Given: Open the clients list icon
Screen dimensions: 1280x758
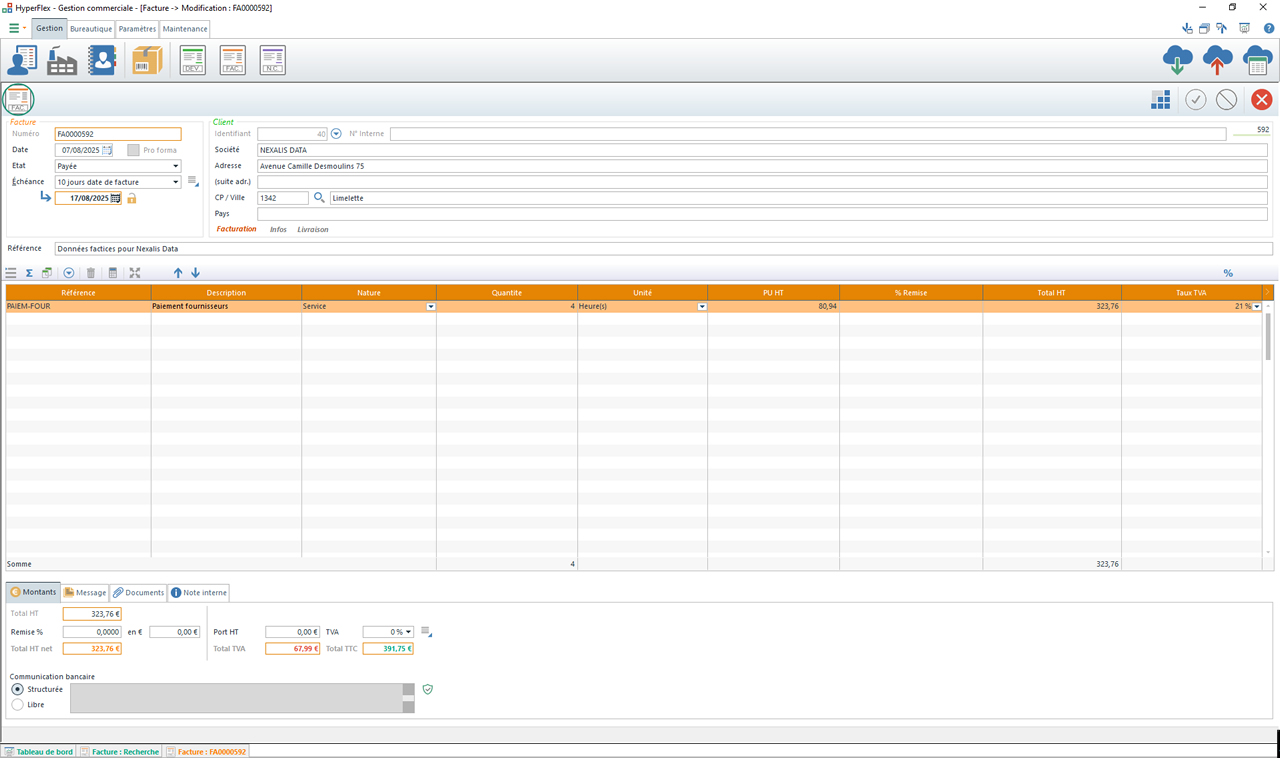Looking at the screenshot, I should (22, 61).
